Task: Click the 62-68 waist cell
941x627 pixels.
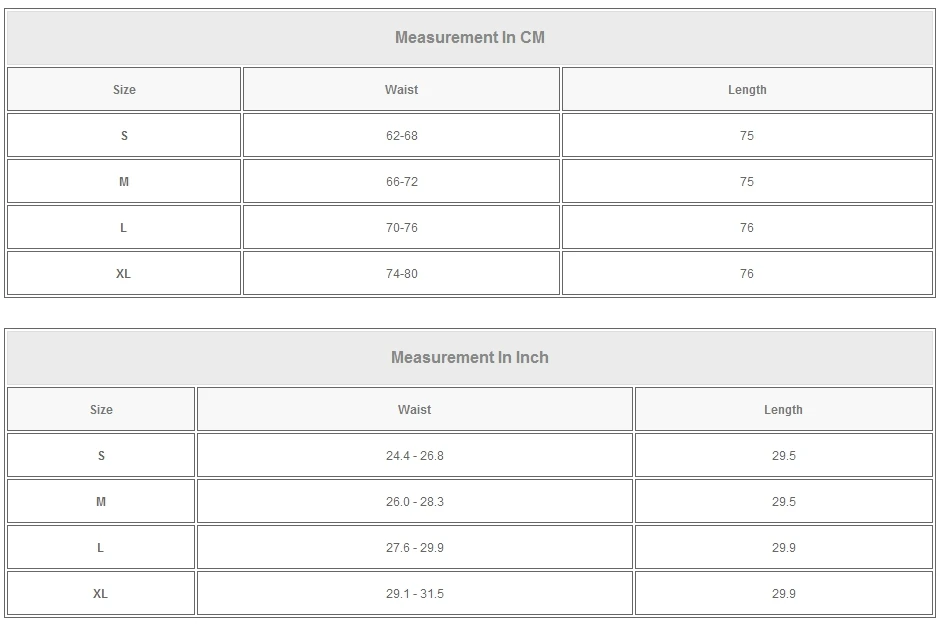Action: [x=401, y=136]
